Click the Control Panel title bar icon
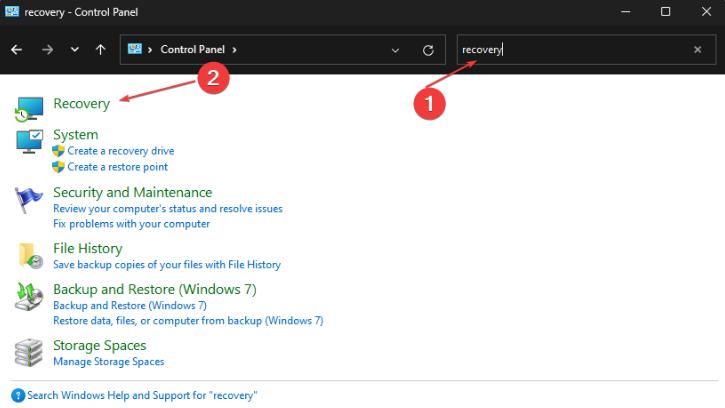This screenshot has height=408, width=725. click(12, 11)
